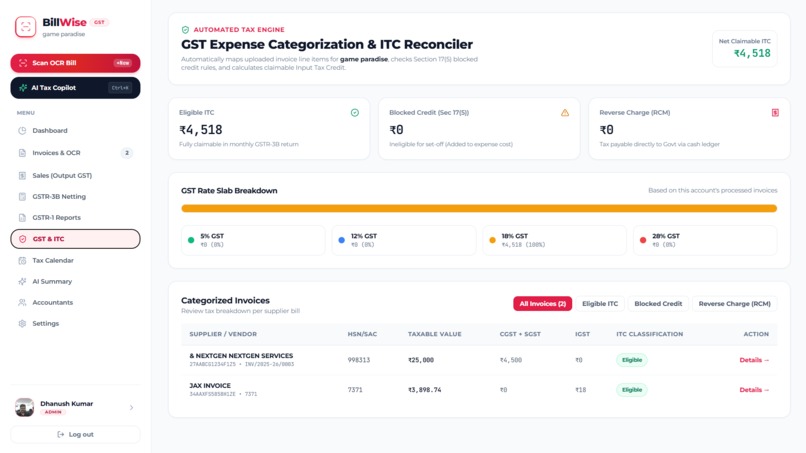Click Eligible badge in NEXTGEN row

pyautogui.click(x=632, y=360)
